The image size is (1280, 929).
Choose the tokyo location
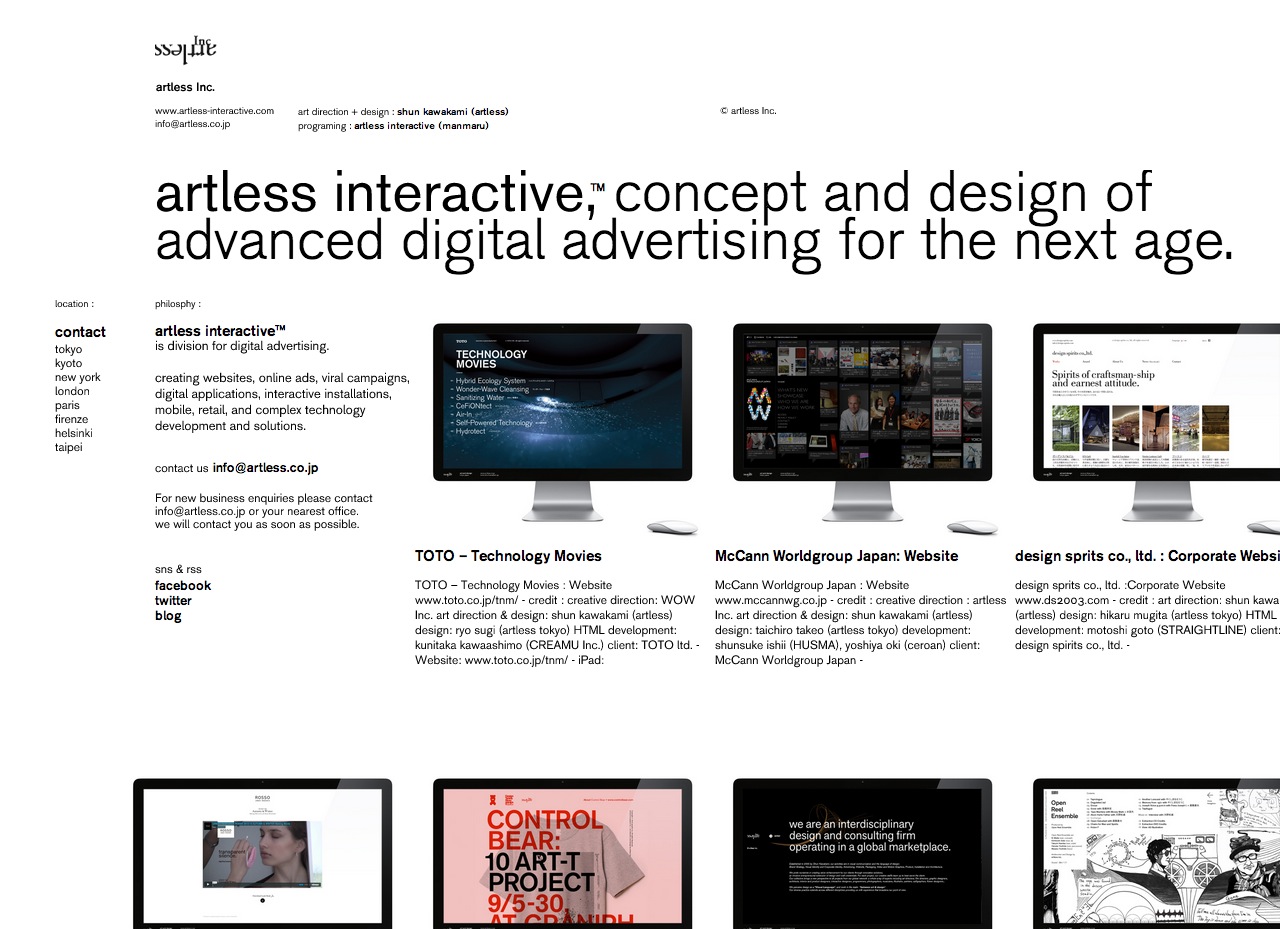(69, 349)
